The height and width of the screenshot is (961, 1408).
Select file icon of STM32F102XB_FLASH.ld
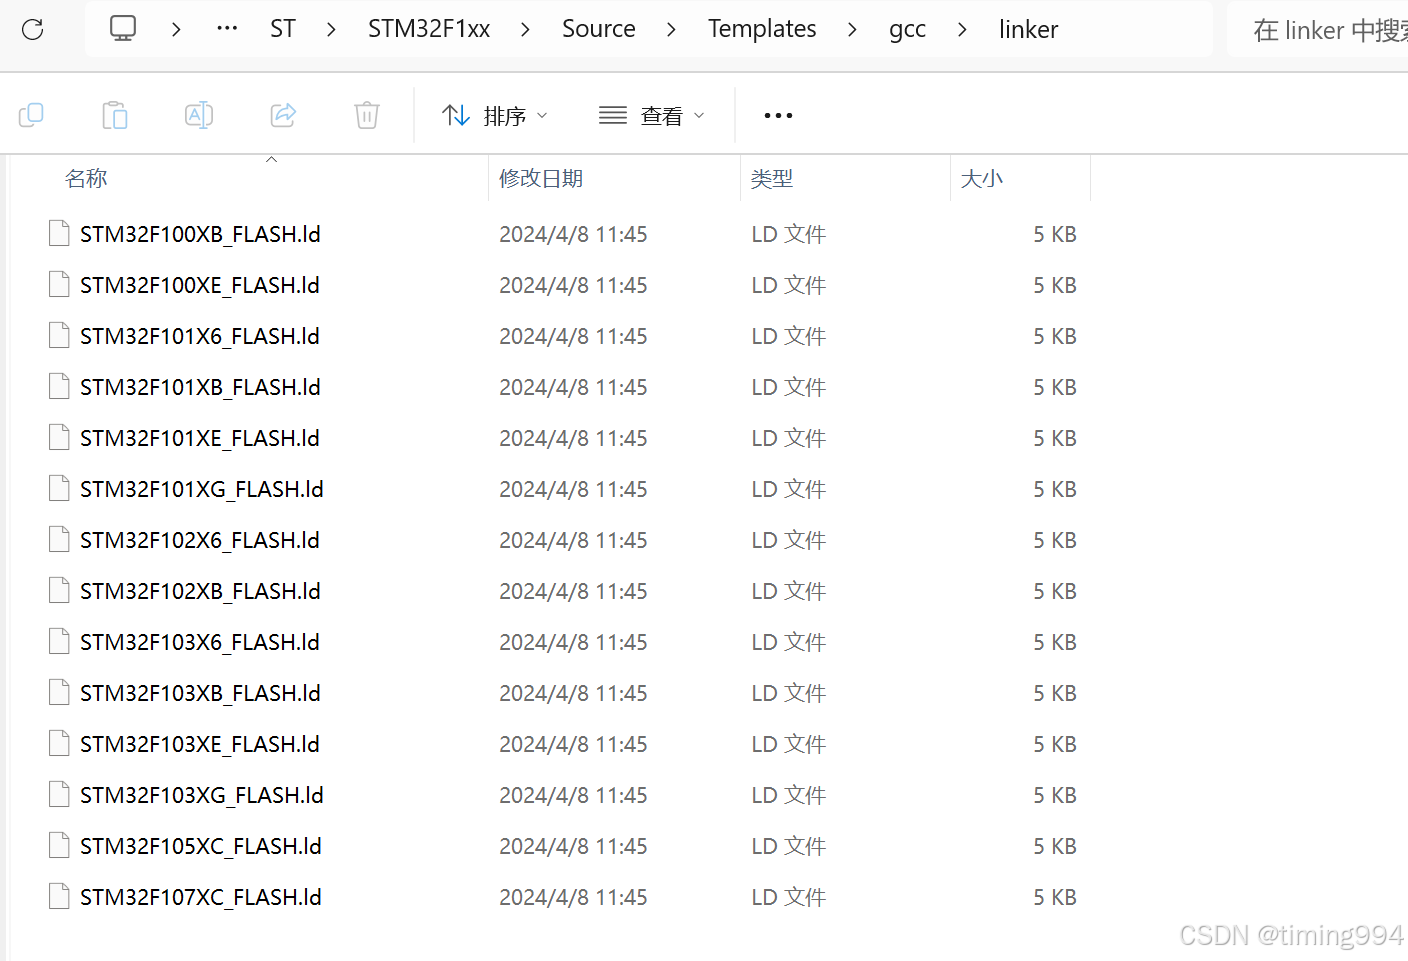pos(59,591)
